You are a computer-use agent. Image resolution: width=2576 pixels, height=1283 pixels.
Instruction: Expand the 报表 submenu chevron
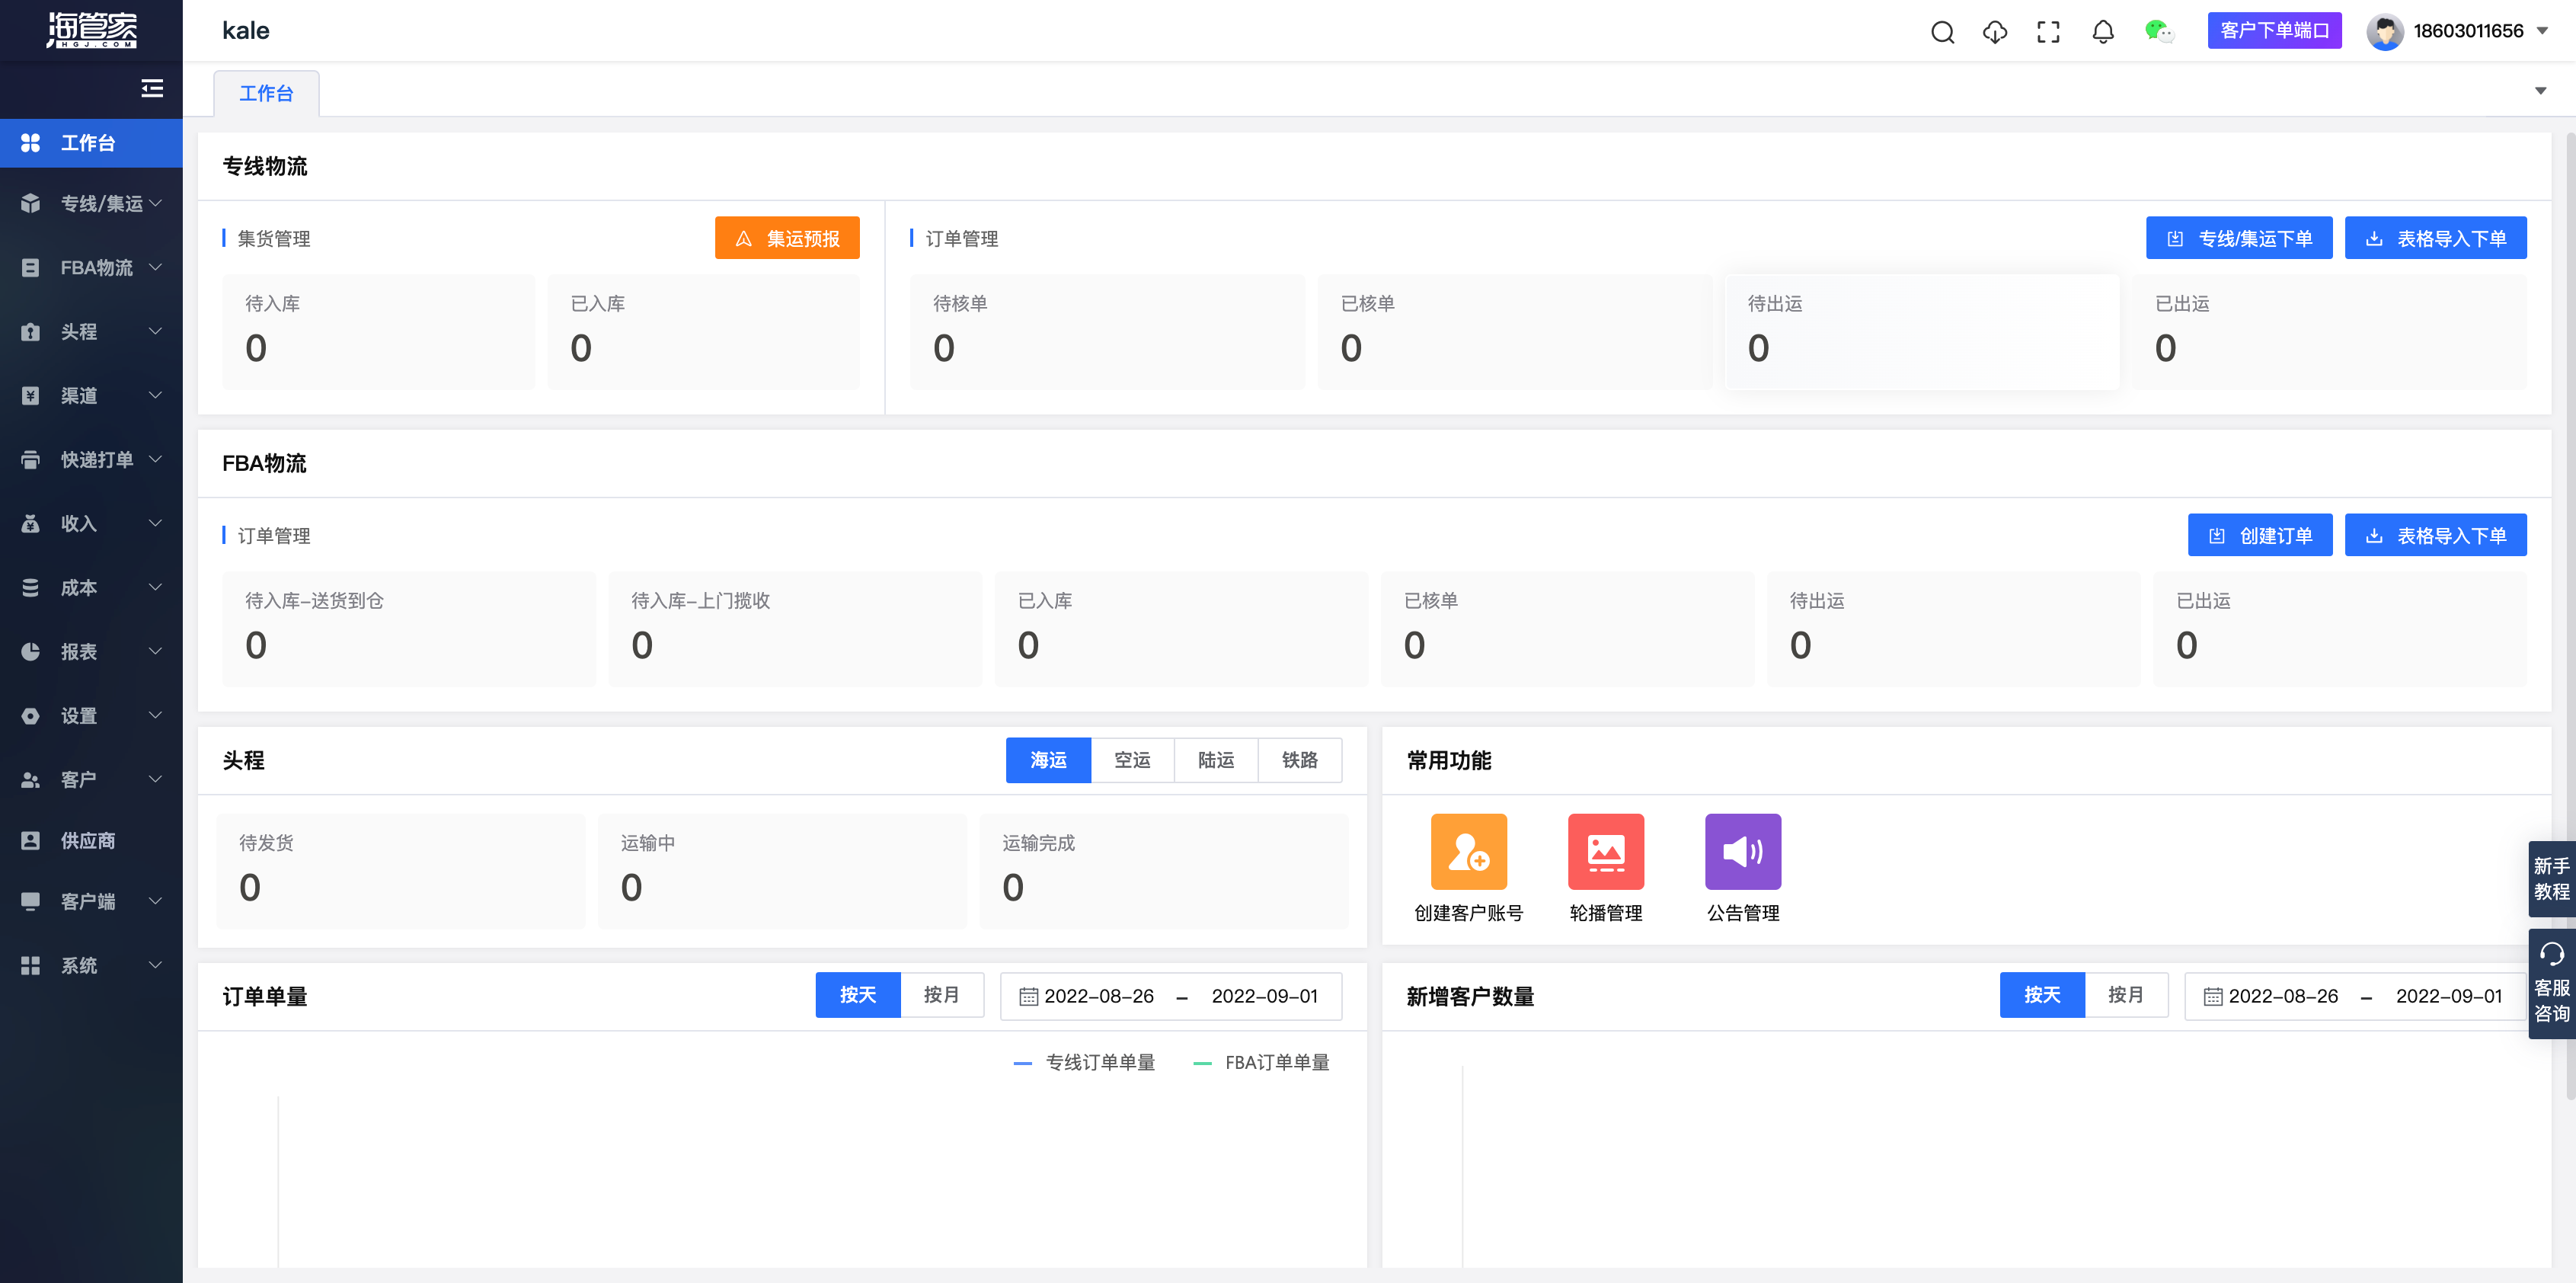tap(155, 651)
